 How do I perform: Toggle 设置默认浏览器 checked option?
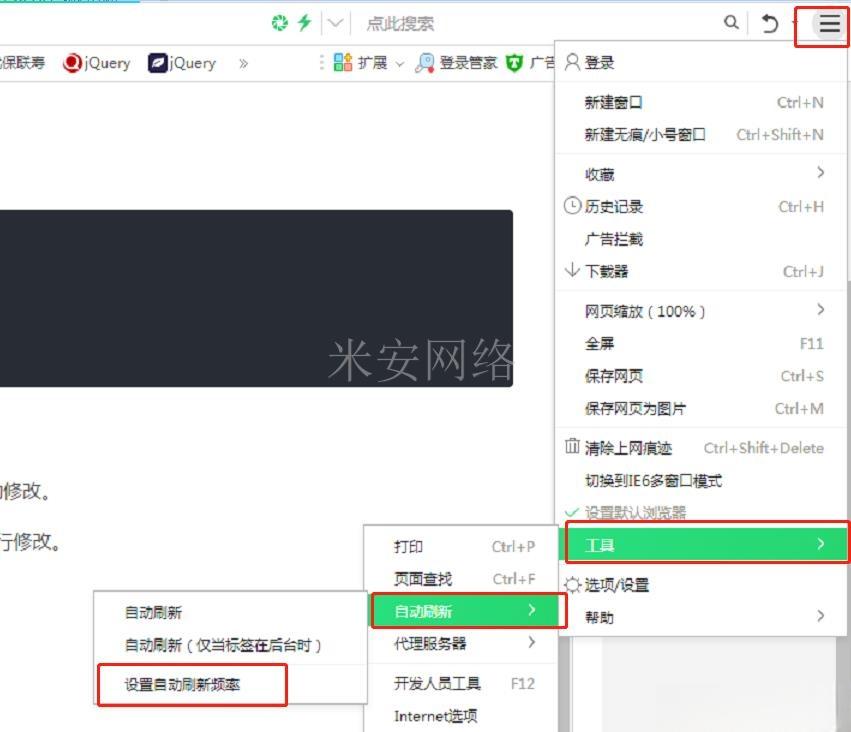click(636, 513)
